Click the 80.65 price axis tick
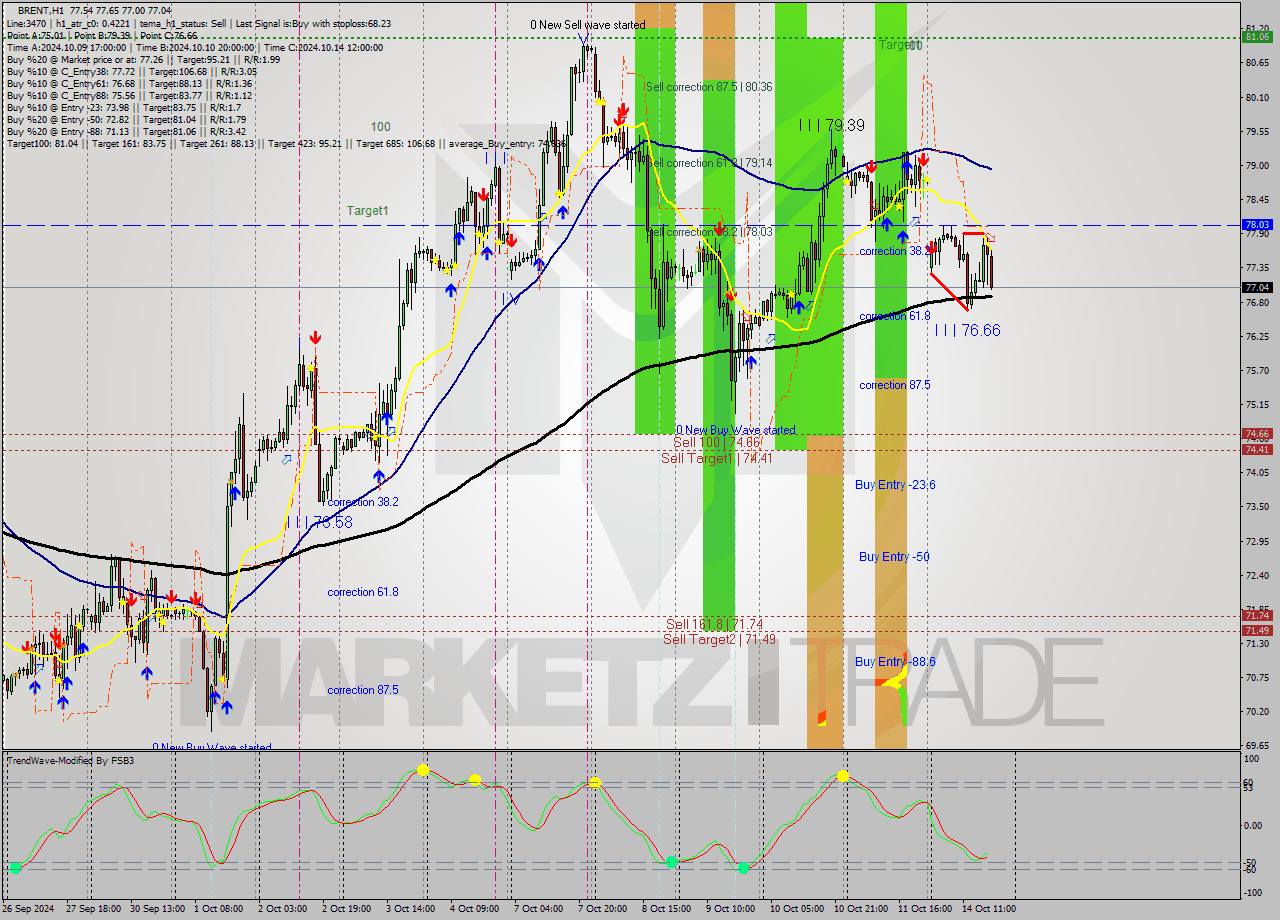Image resolution: width=1280 pixels, height=920 pixels. 1257,63
